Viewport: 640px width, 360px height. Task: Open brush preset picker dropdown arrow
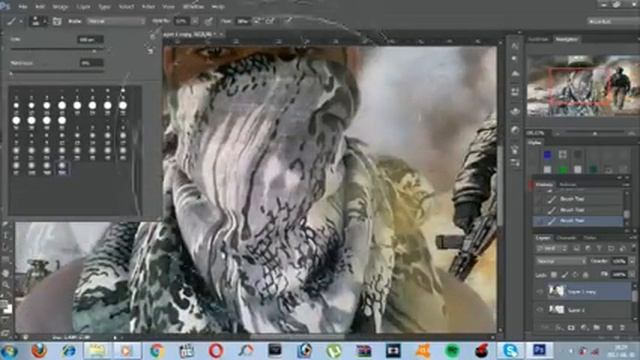(45, 21)
